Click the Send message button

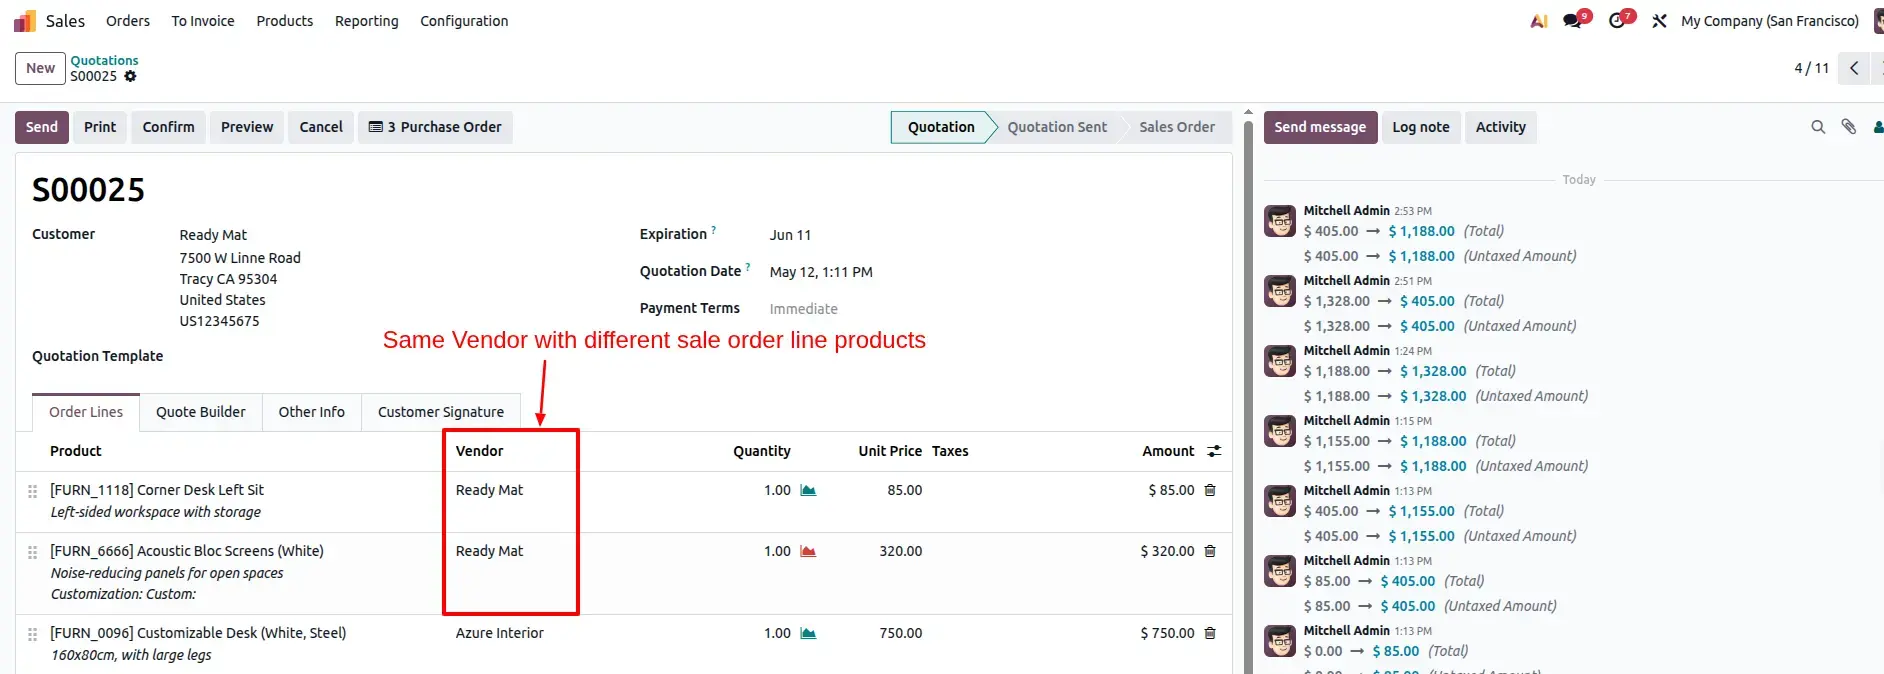point(1320,127)
